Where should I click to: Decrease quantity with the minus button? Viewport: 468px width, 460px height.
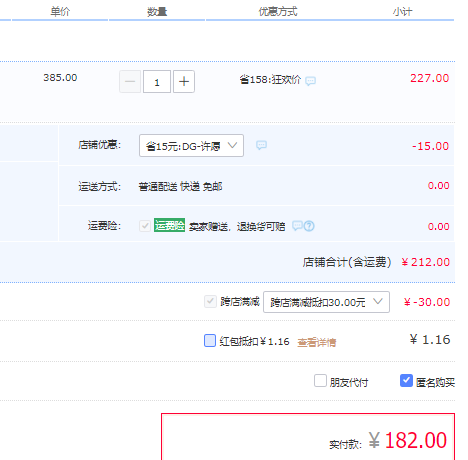130,81
